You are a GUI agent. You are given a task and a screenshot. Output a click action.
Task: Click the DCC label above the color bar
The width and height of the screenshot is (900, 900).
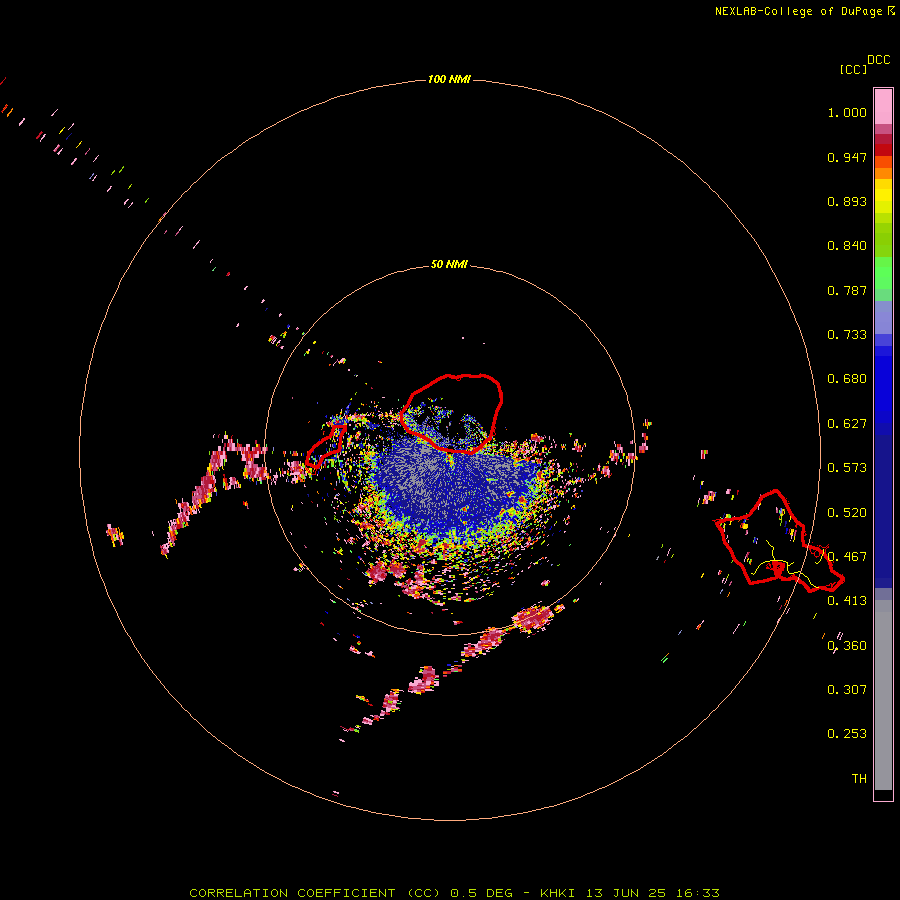tap(879, 60)
